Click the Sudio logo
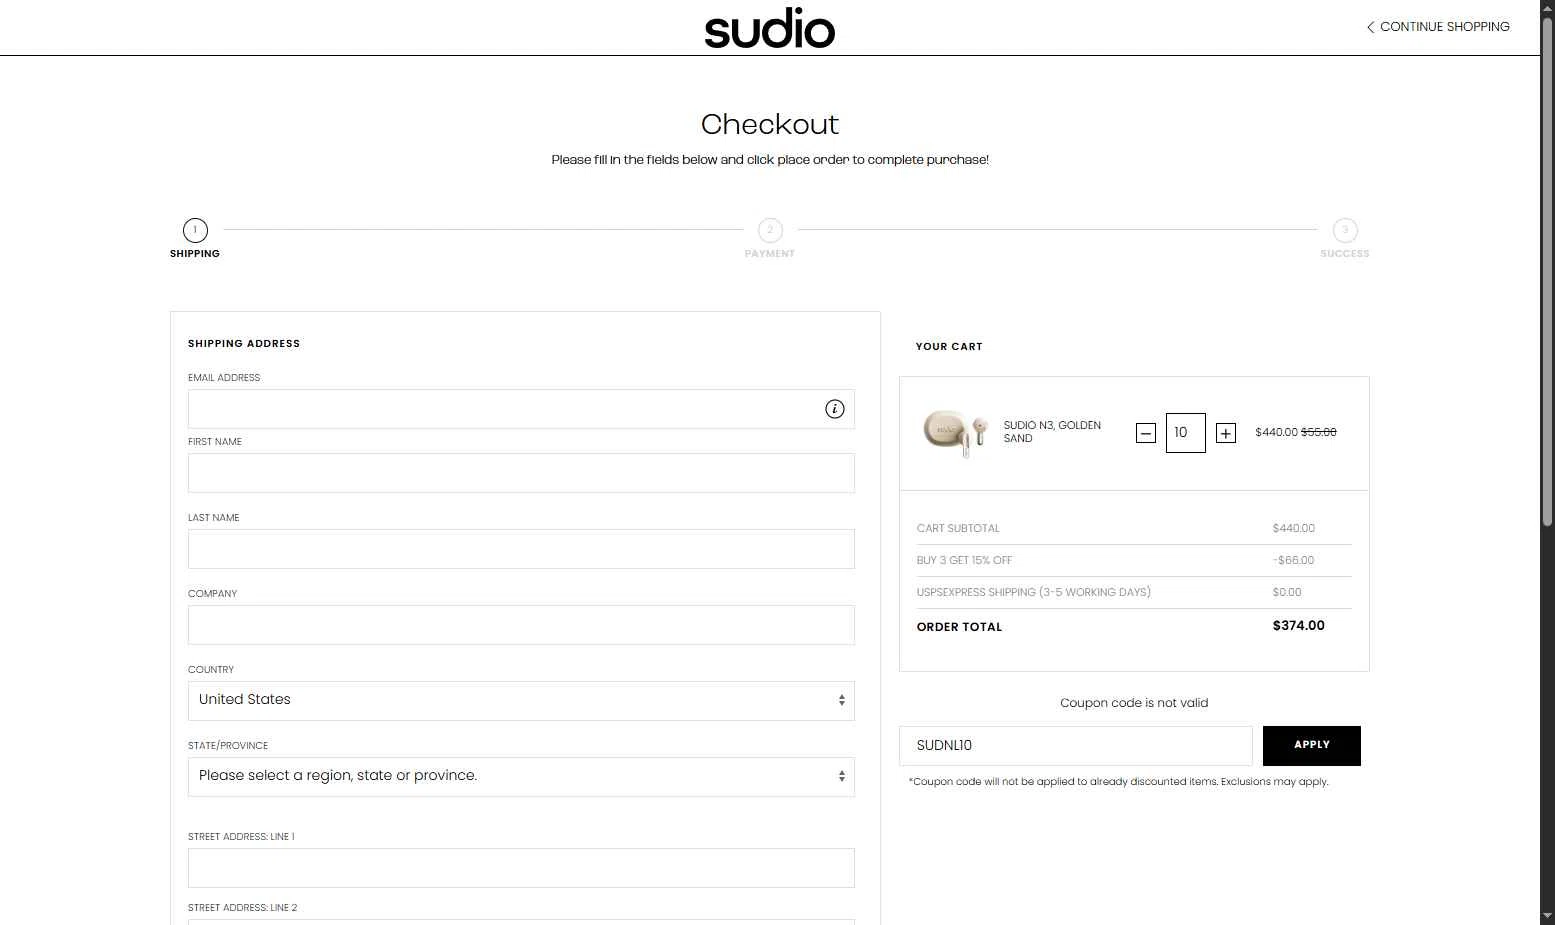The height and width of the screenshot is (925, 1555). 769,30
